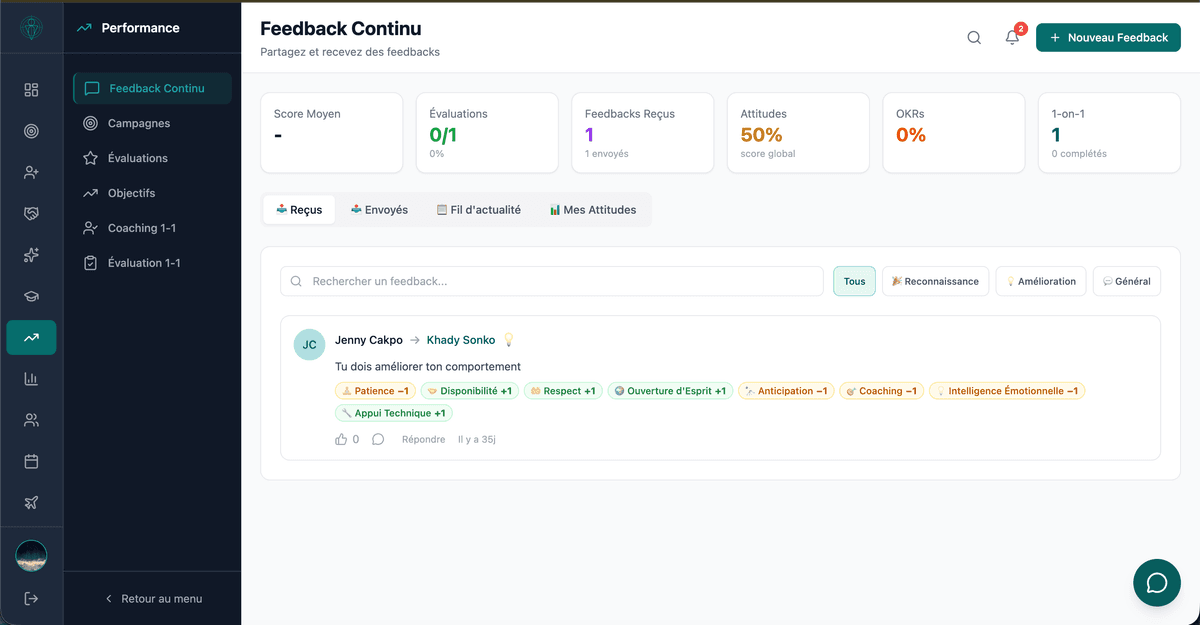Open Khady Sonko's profile link

tap(461, 339)
